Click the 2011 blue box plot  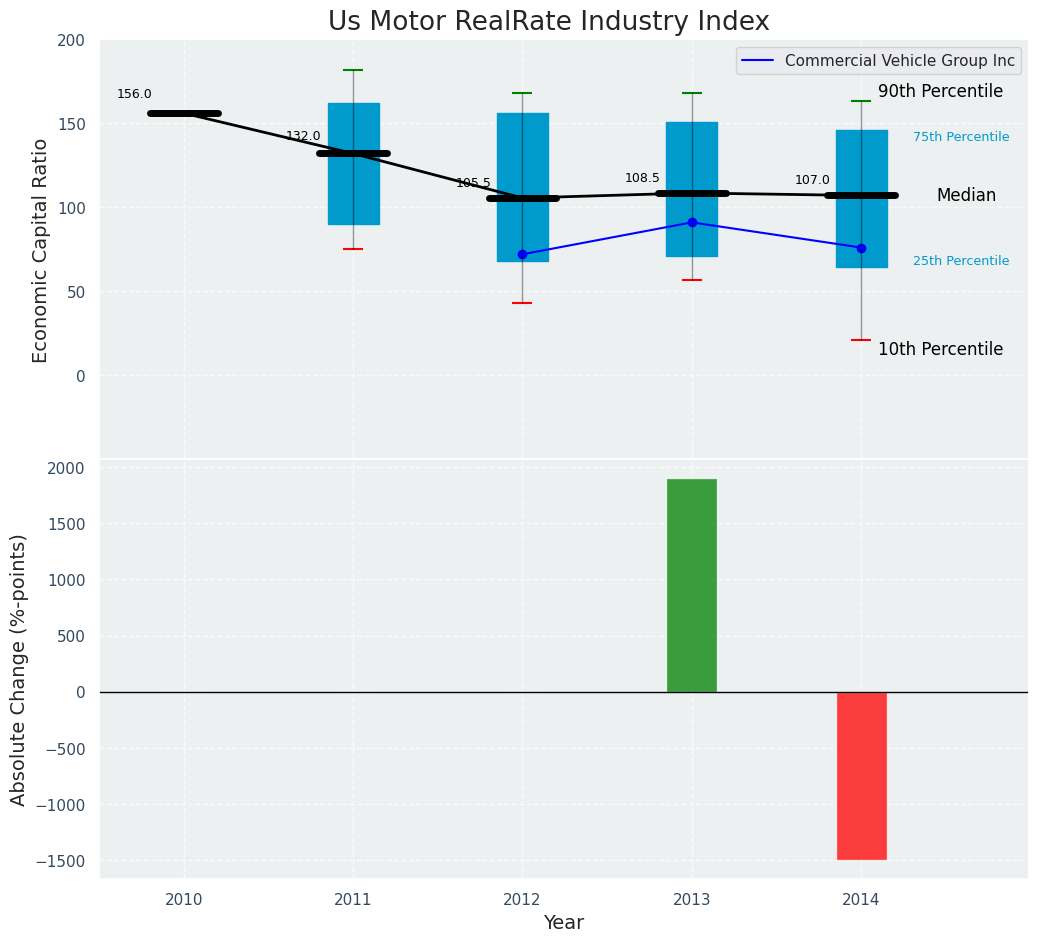(353, 190)
